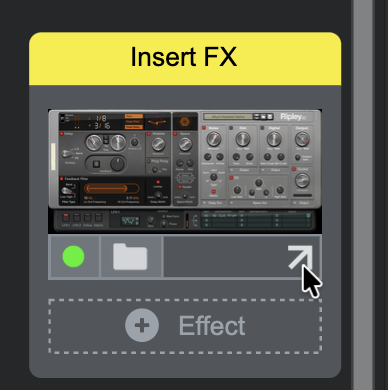Viewport: 388px width, 390px height.
Task: Open effect in rack via arrow icon
Action: click(x=300, y=257)
